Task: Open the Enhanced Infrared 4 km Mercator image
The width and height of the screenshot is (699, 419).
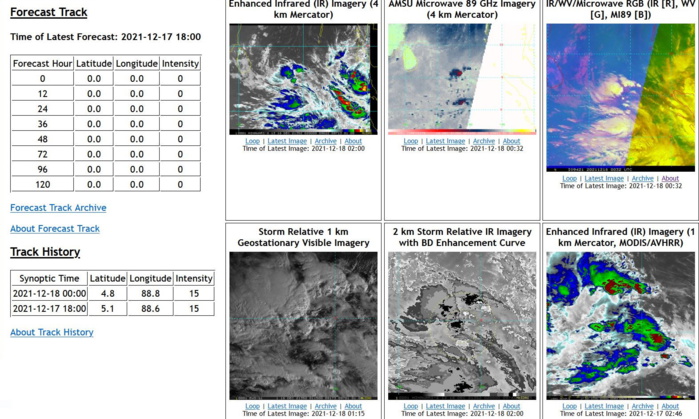Action: coord(303,79)
